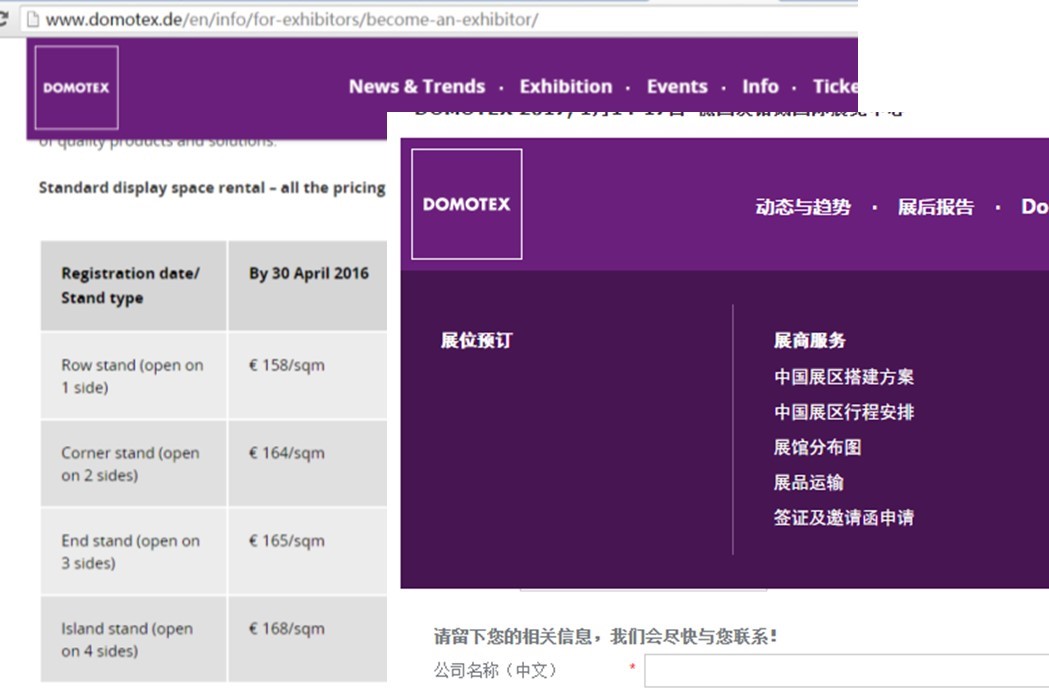Click the Standard display space rental heading
Screen dimensions: 1049x689
coord(212,188)
